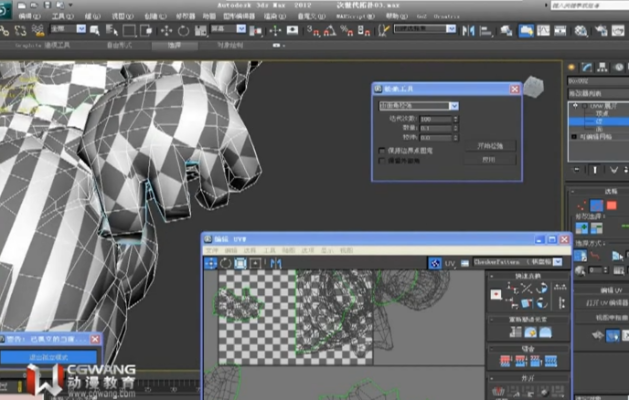Activate the Freeform Rotate icon in UV editor
This screenshot has height=400, width=629.
(x=241, y=263)
